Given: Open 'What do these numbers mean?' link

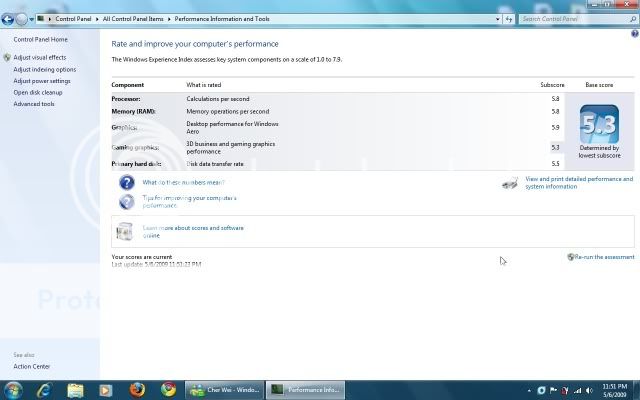Looking at the screenshot, I should pos(183,182).
